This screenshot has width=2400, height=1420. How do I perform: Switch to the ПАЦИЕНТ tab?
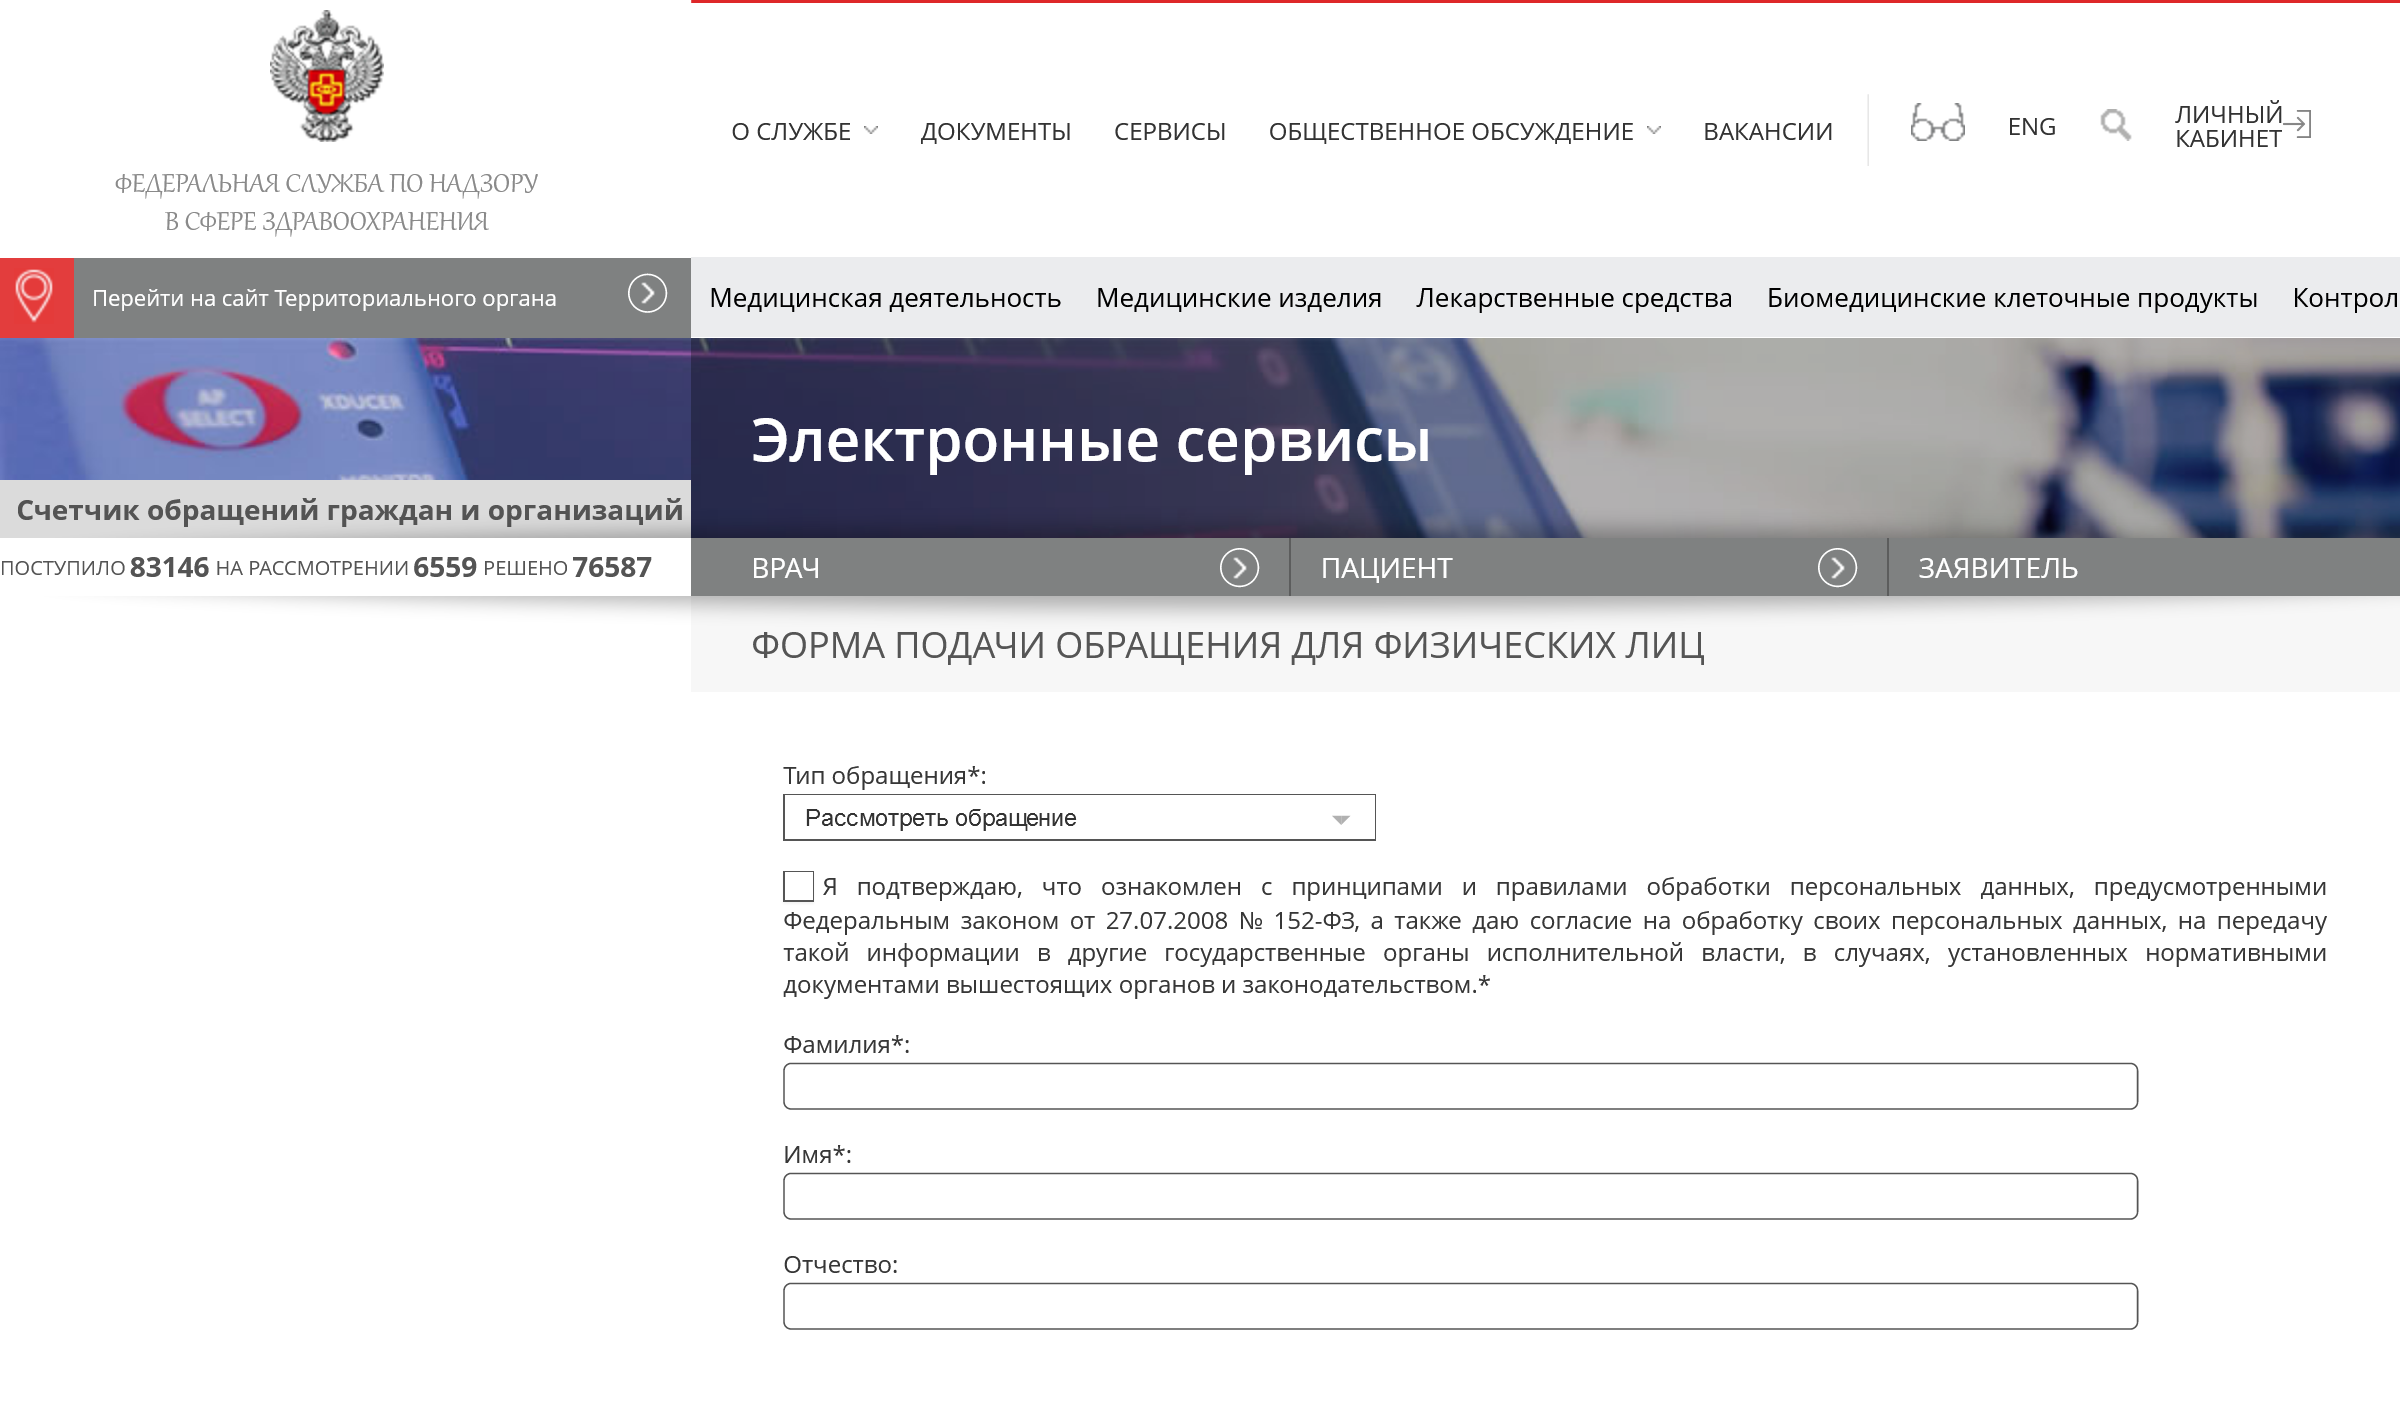coord(1589,568)
